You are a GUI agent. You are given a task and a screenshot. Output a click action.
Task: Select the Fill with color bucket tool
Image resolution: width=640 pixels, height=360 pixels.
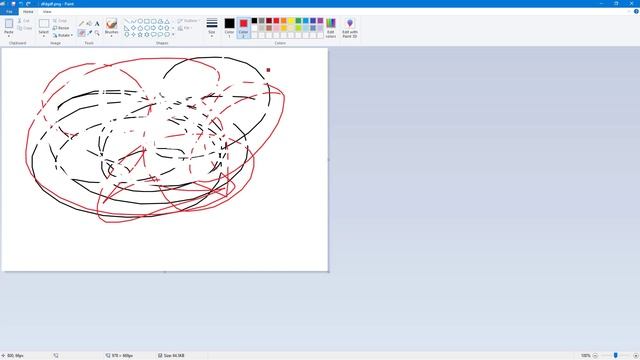click(89, 24)
